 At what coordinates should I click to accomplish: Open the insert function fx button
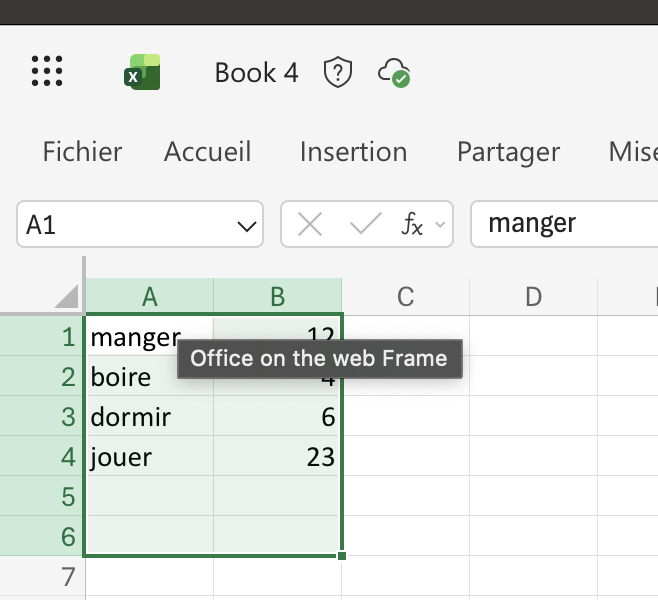point(411,225)
